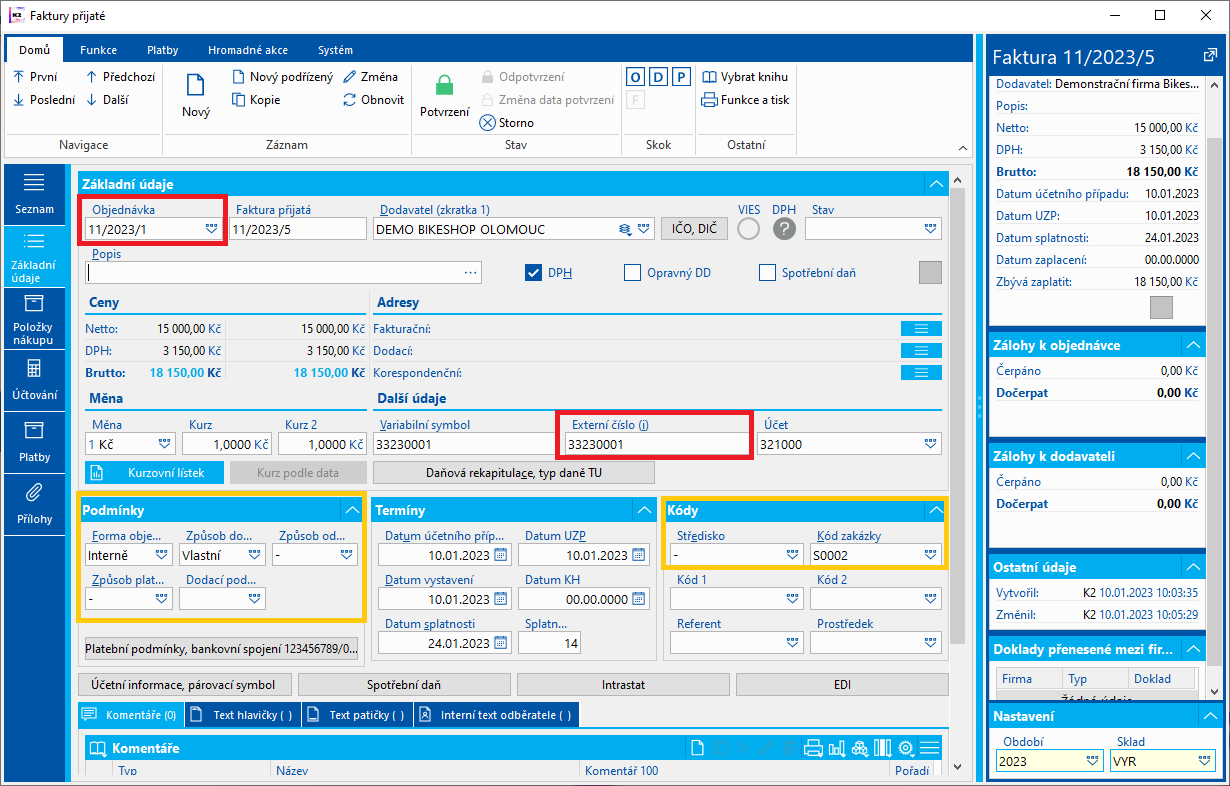Viewport: 1230px width, 786px height.
Task: Go to the first record with První
Action: coord(35,77)
